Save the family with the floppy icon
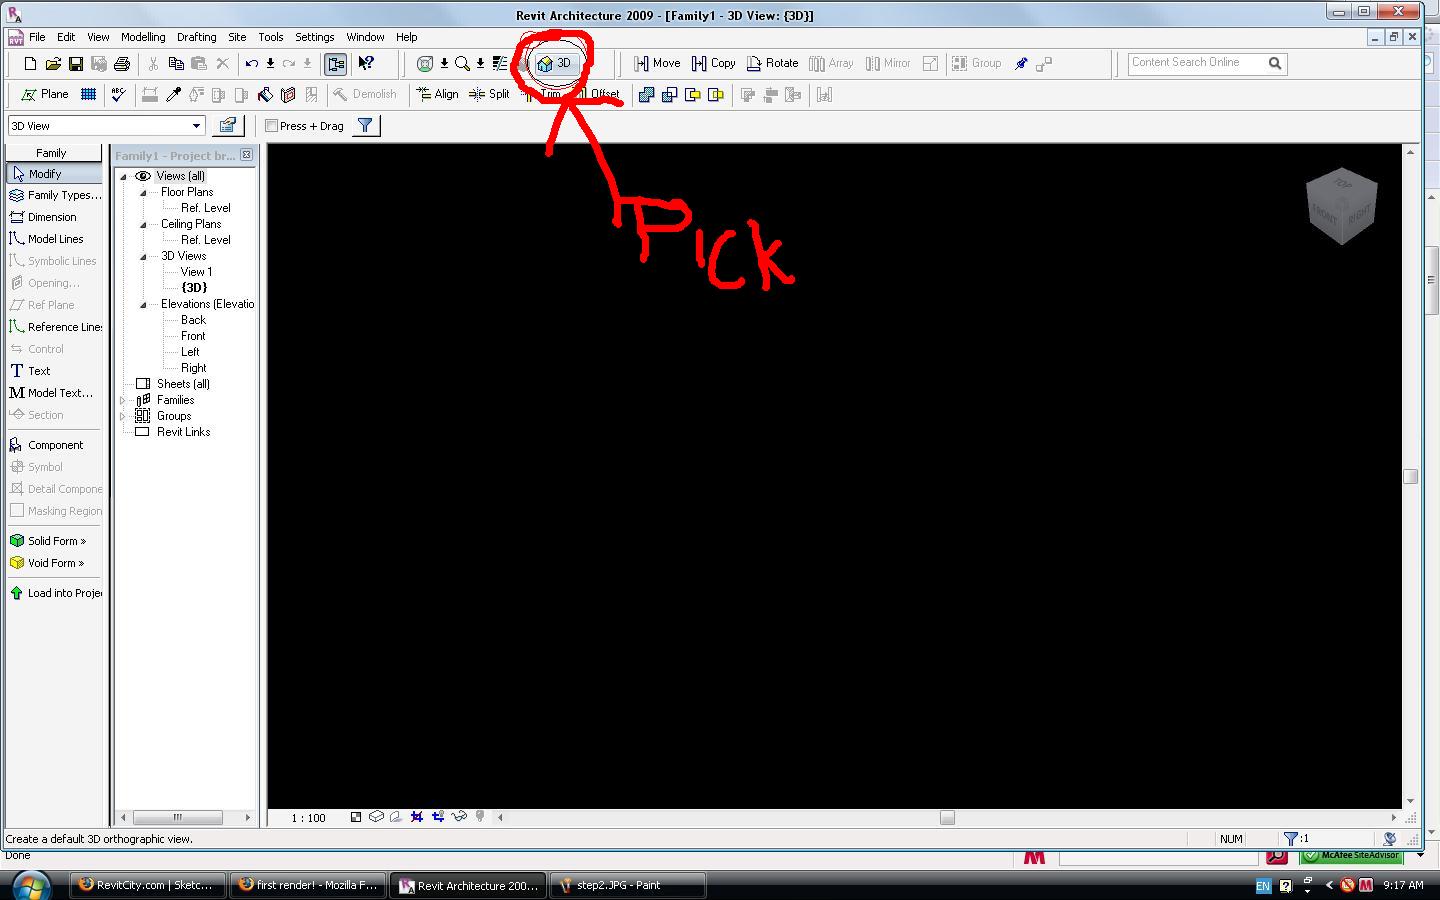The height and width of the screenshot is (900, 1440). pyautogui.click(x=76, y=64)
